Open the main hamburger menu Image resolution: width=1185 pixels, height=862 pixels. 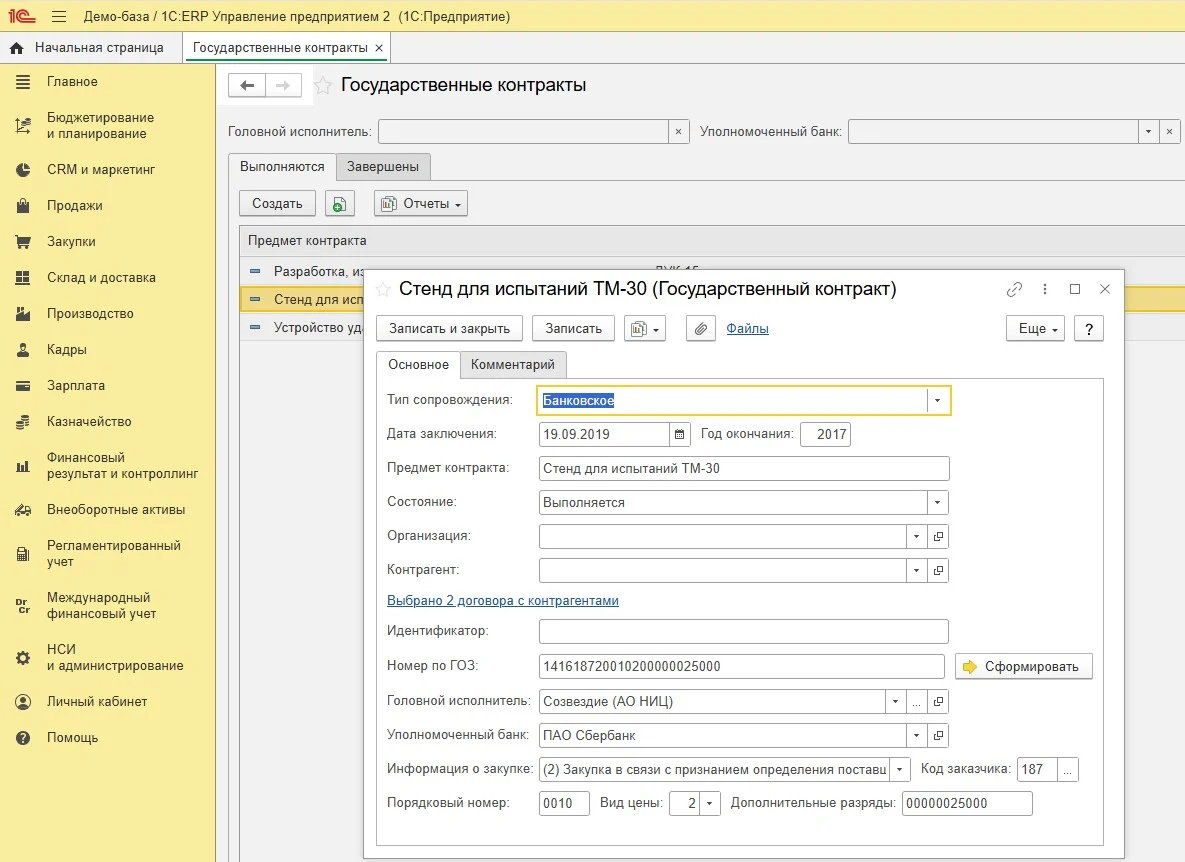click(x=59, y=17)
